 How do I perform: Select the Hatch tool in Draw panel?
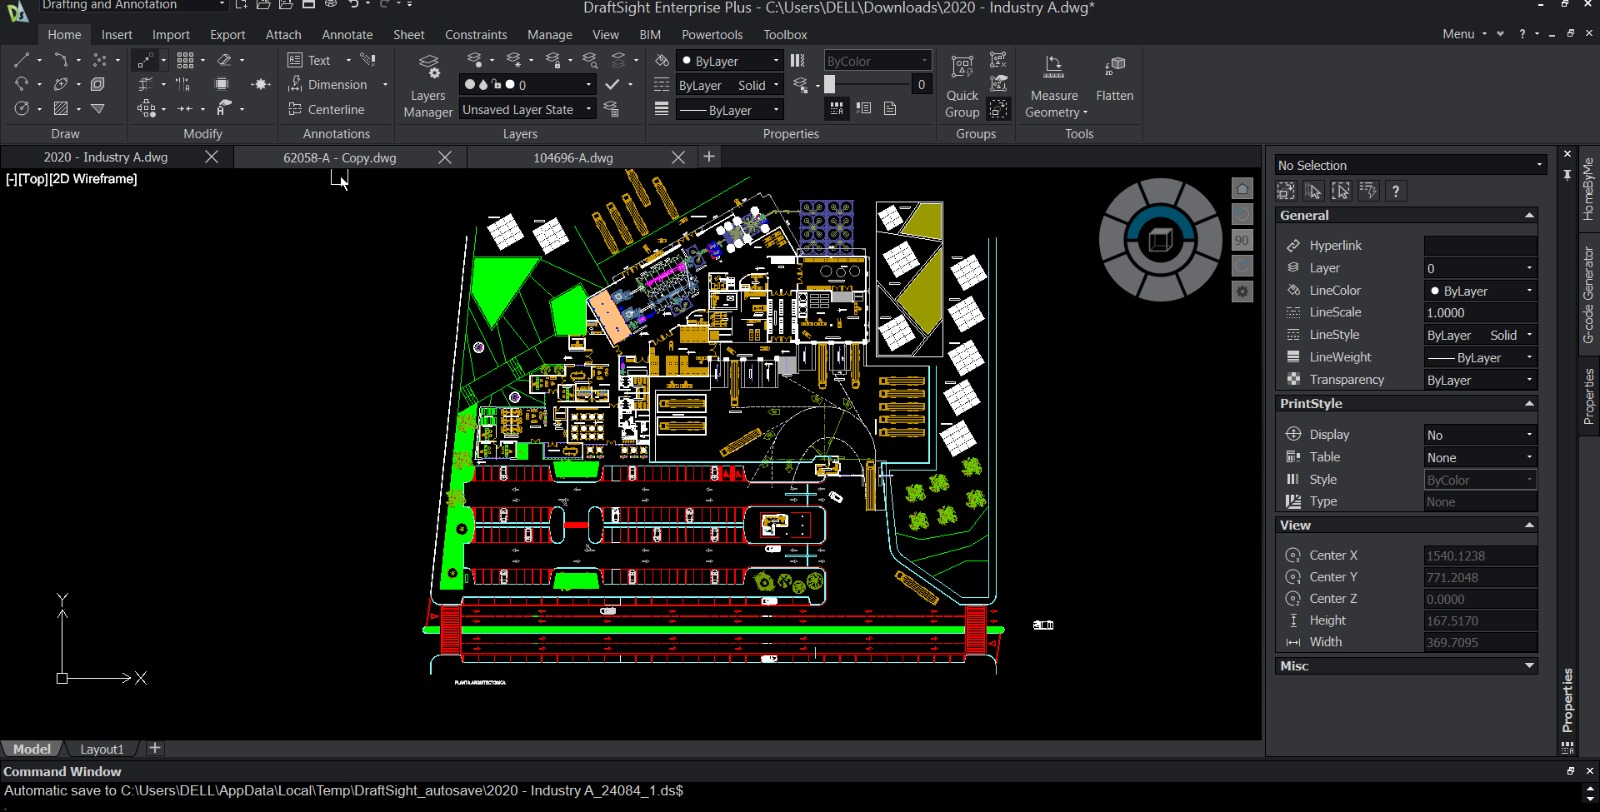[61, 109]
